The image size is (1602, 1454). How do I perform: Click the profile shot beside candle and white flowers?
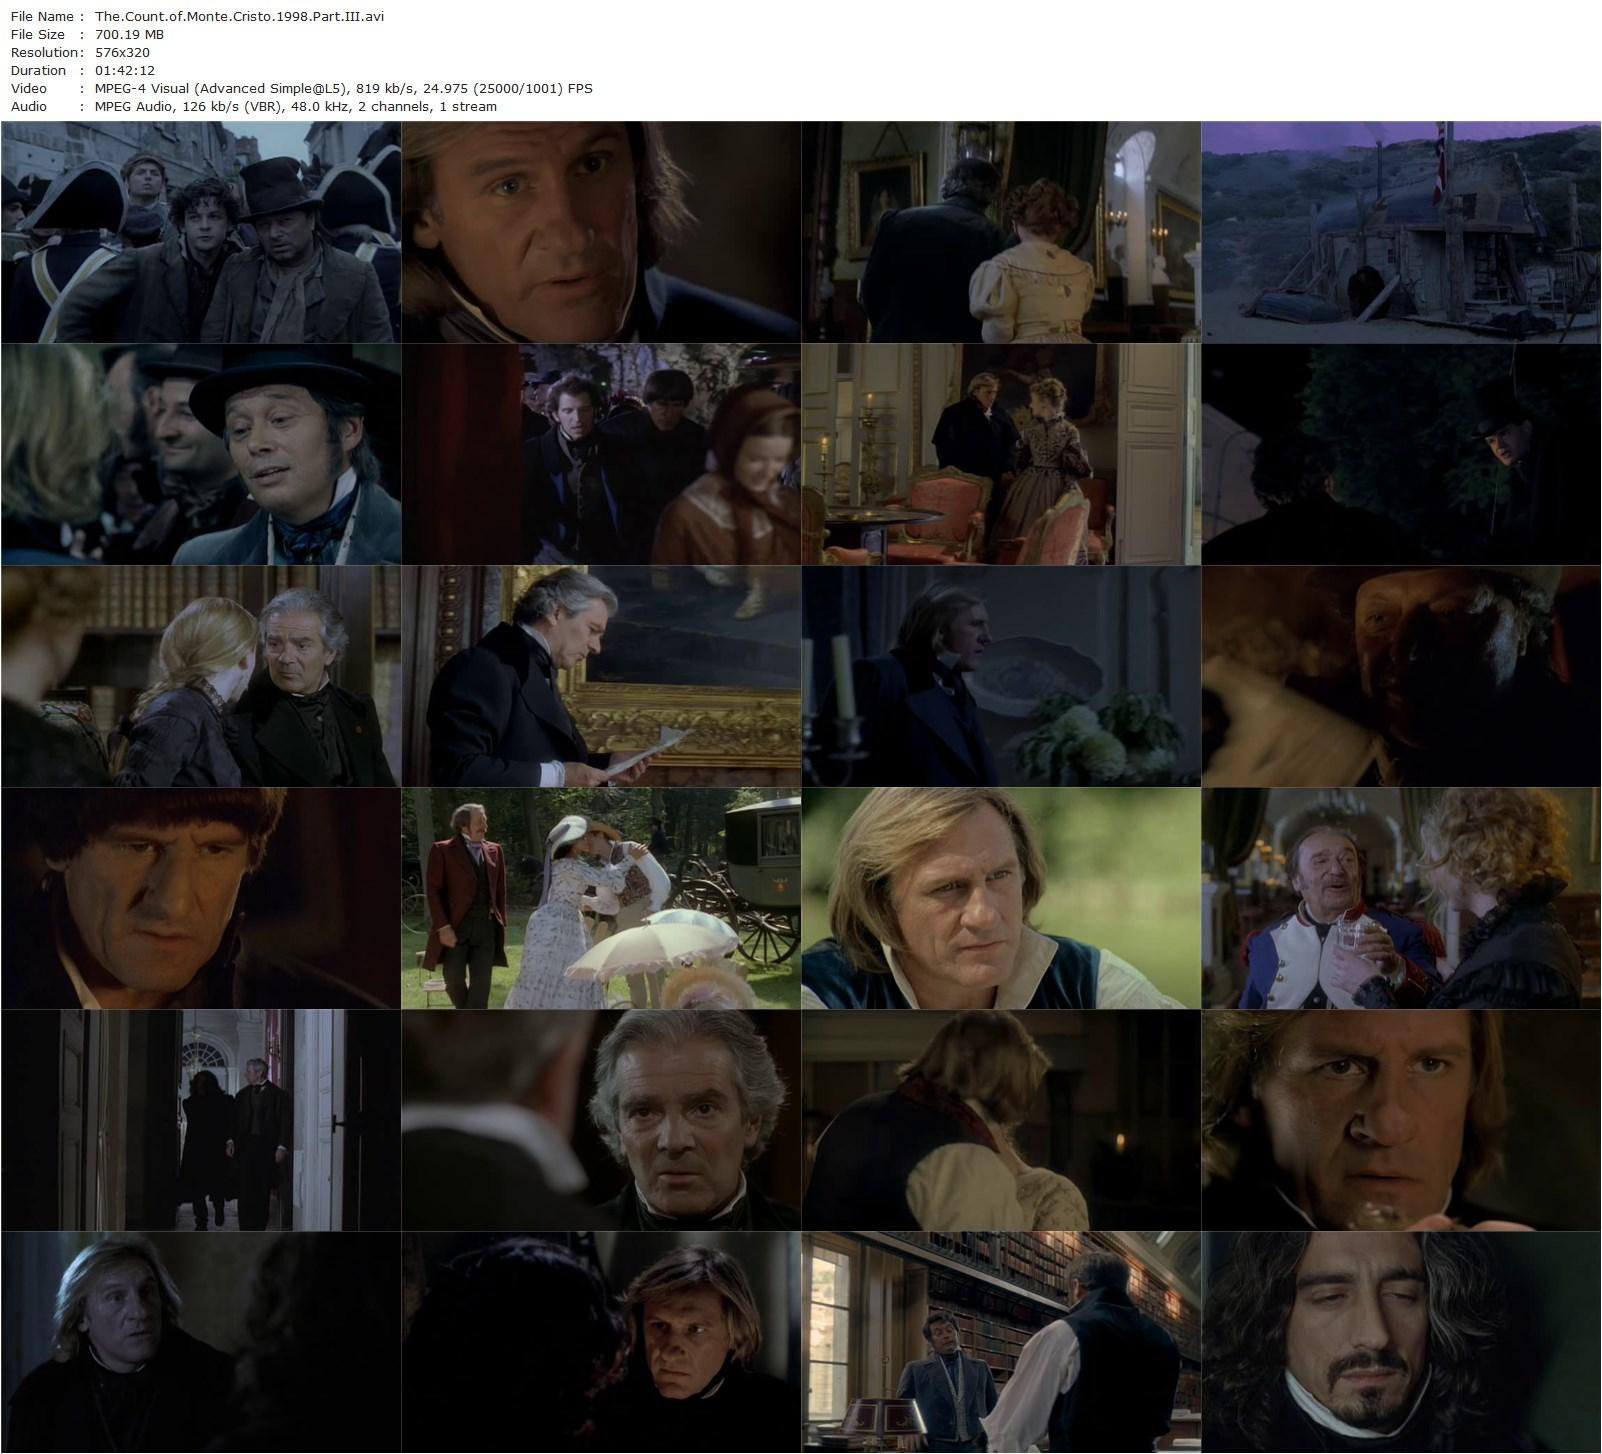pos(1000,676)
